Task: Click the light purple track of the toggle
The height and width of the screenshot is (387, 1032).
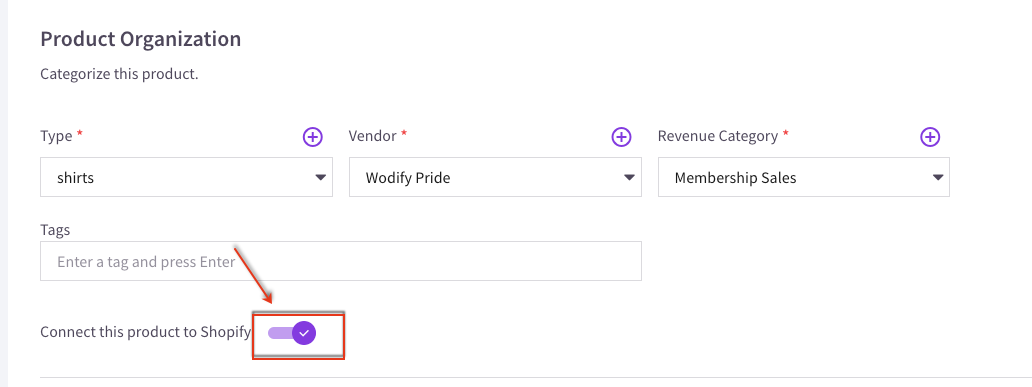Action: click(x=280, y=333)
